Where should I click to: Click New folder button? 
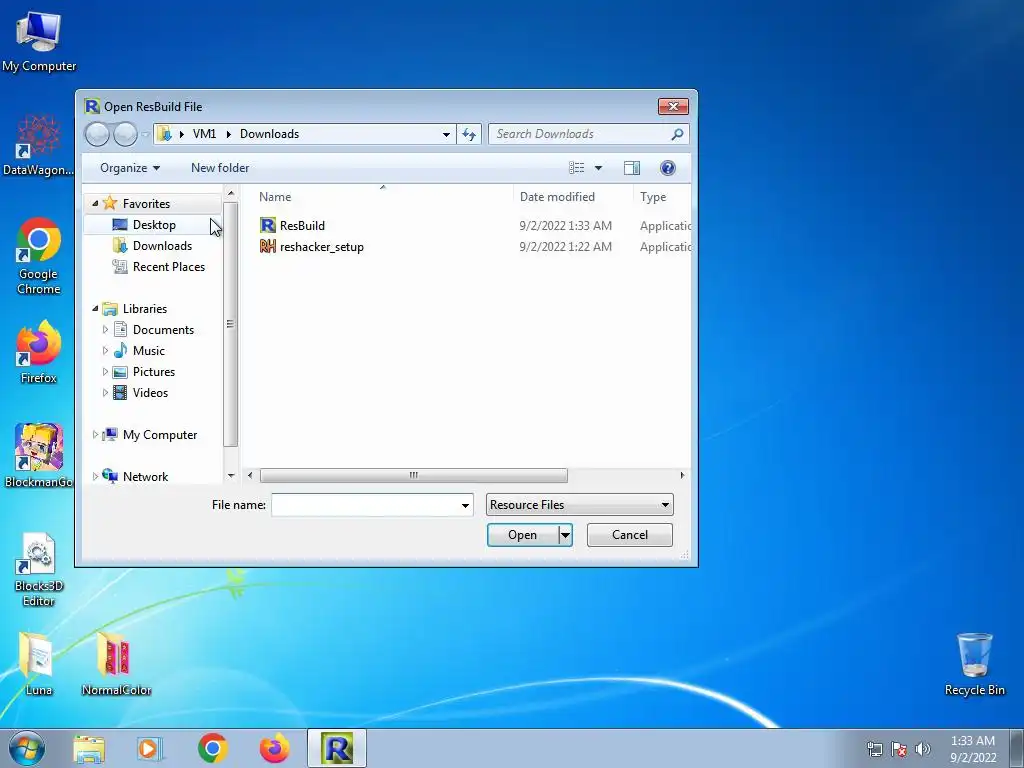pos(220,168)
